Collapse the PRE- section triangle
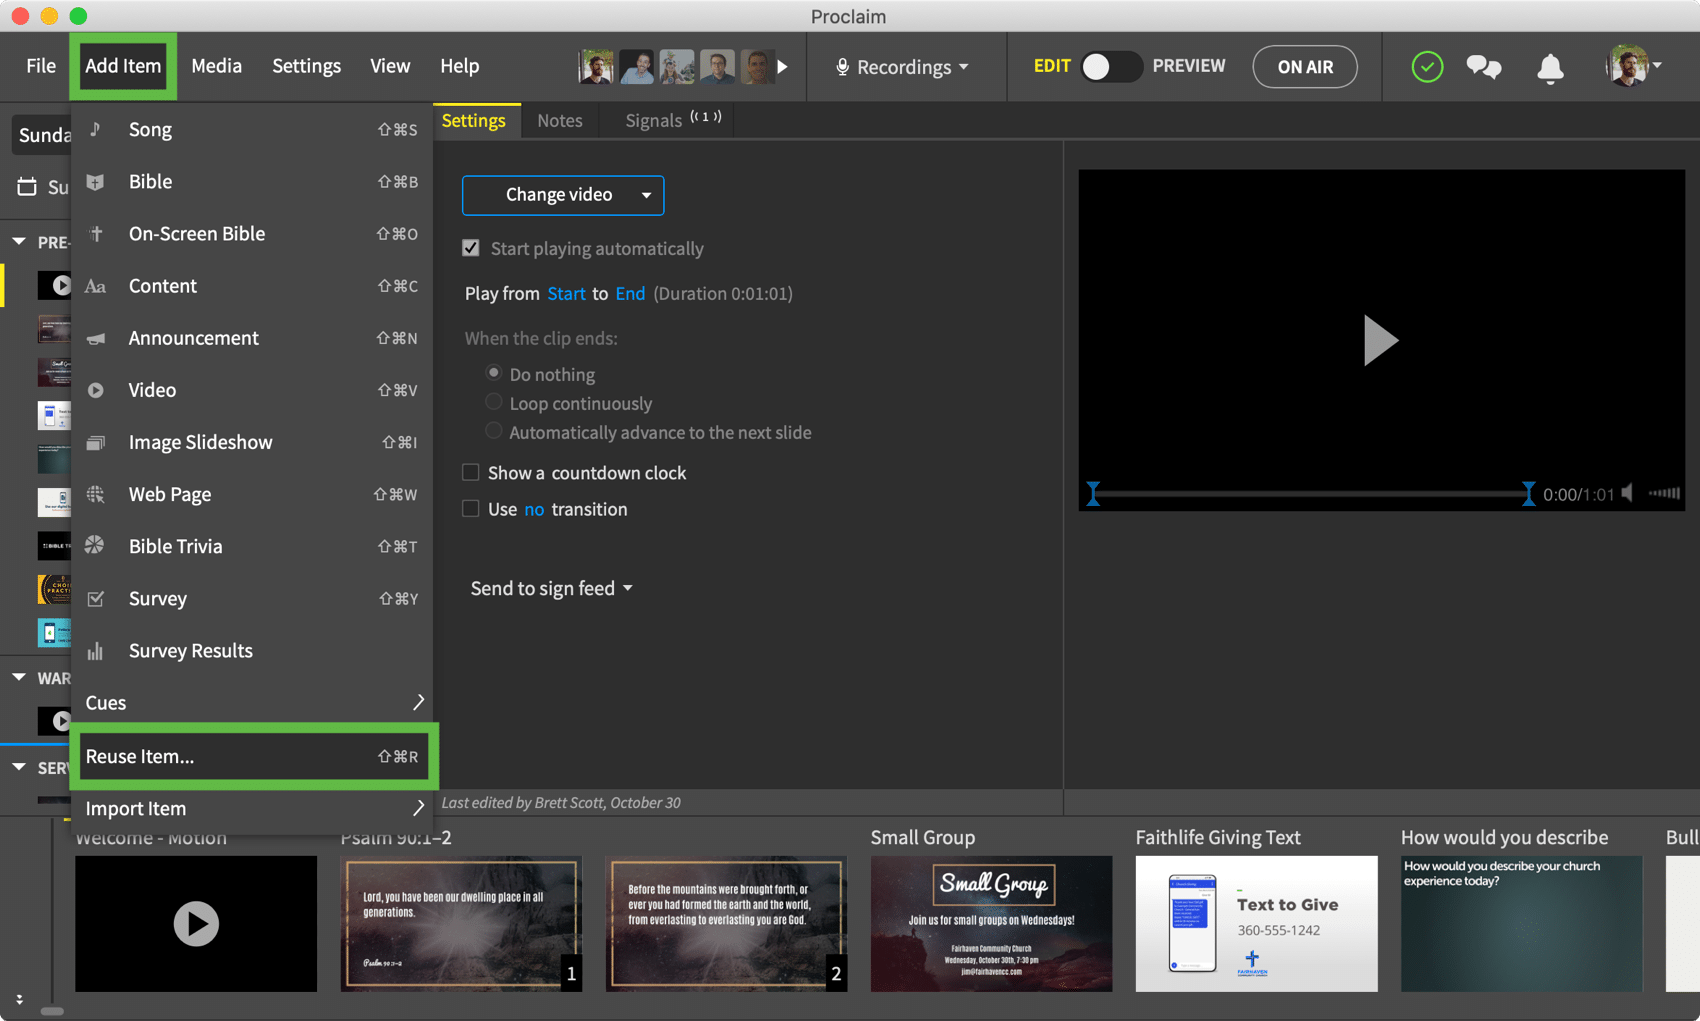This screenshot has height=1021, width=1700. tap(19, 242)
